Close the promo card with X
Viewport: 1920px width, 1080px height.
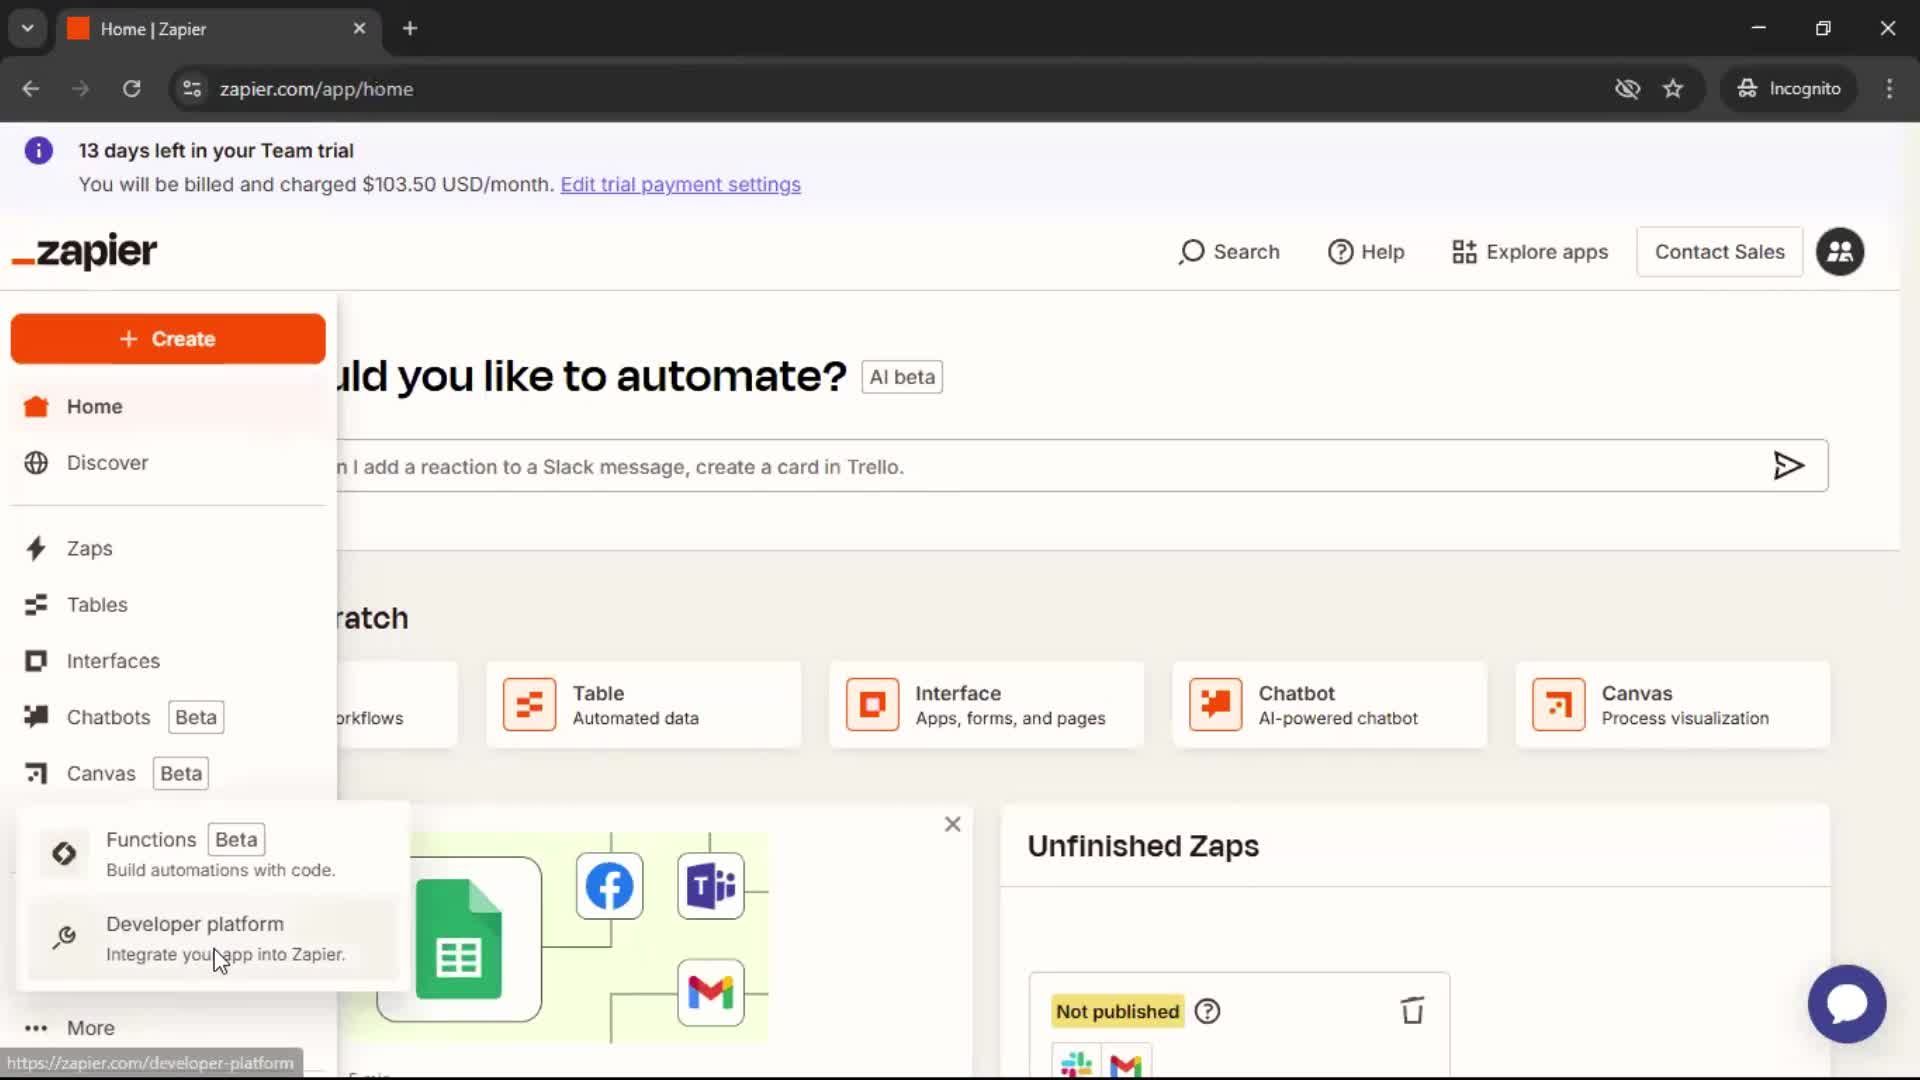[x=952, y=824]
